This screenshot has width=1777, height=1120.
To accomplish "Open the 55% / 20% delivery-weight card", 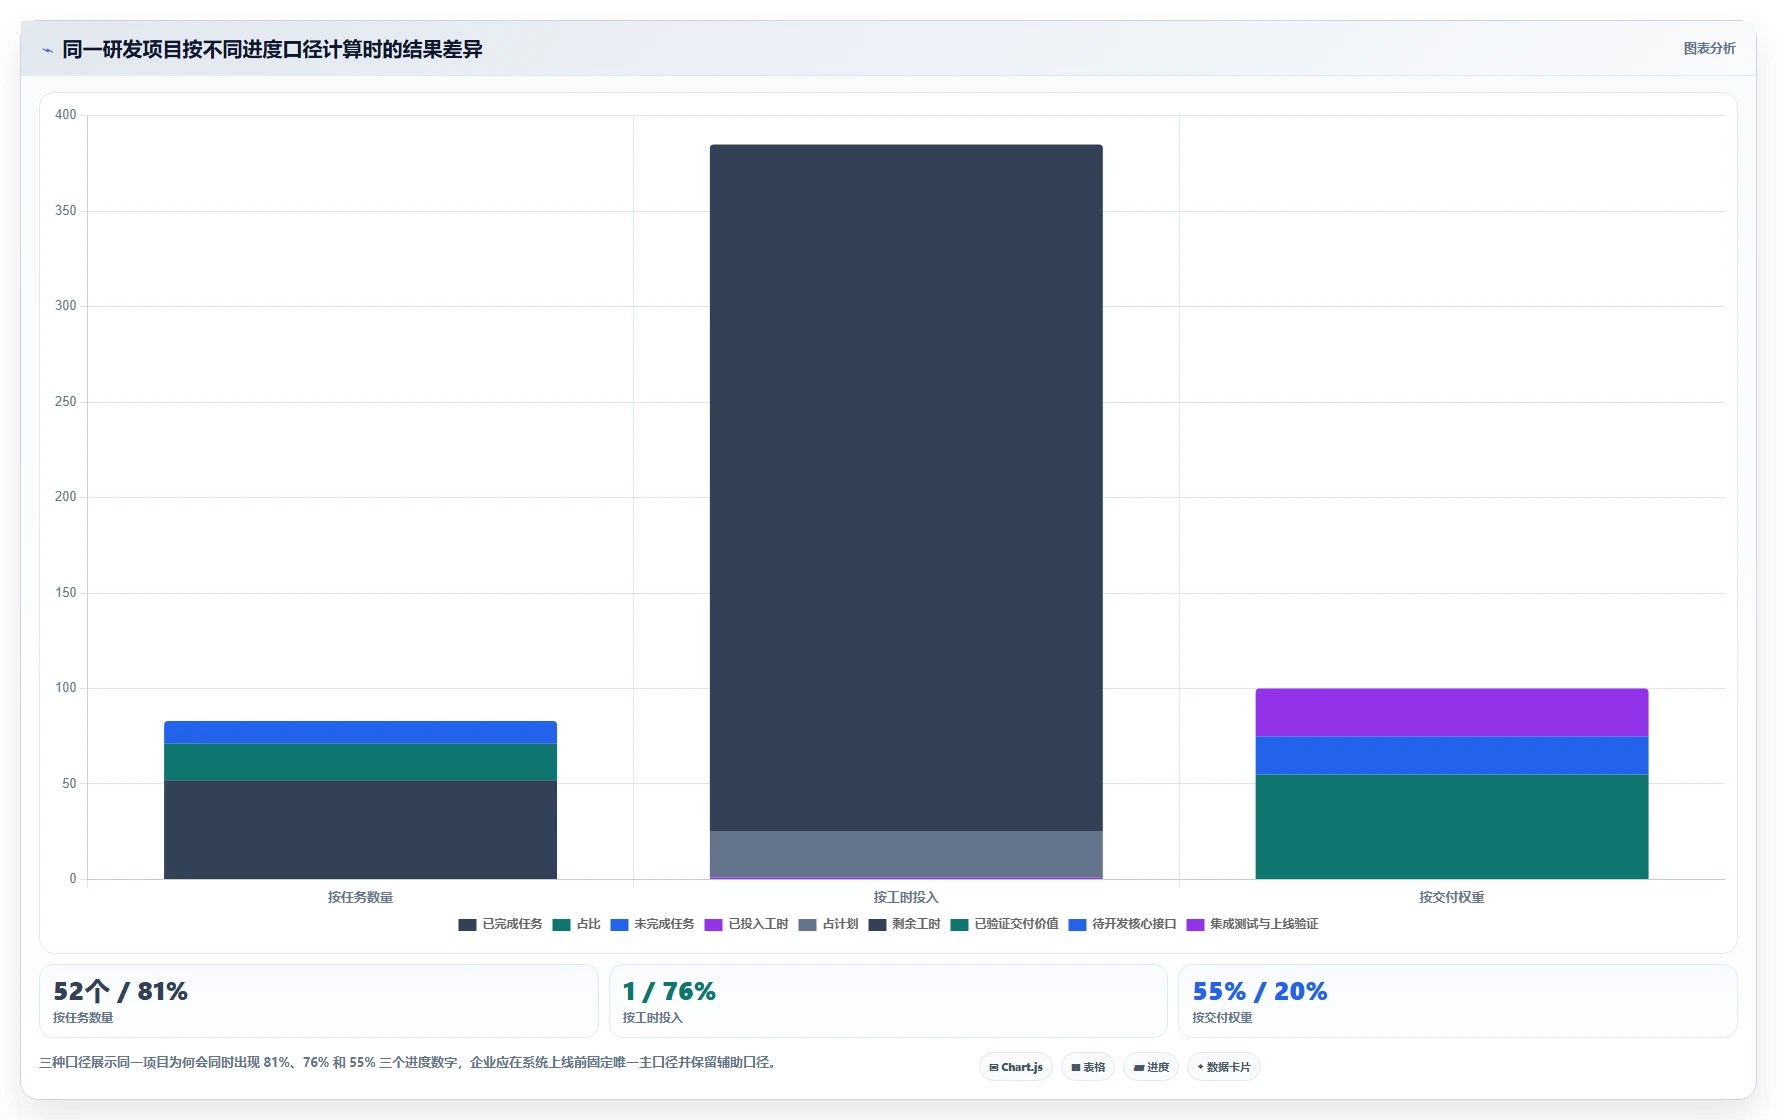I will pyautogui.click(x=1457, y=1001).
